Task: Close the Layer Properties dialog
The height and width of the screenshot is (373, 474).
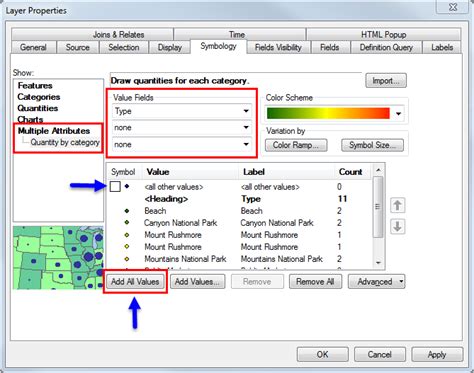Action: (453, 7)
